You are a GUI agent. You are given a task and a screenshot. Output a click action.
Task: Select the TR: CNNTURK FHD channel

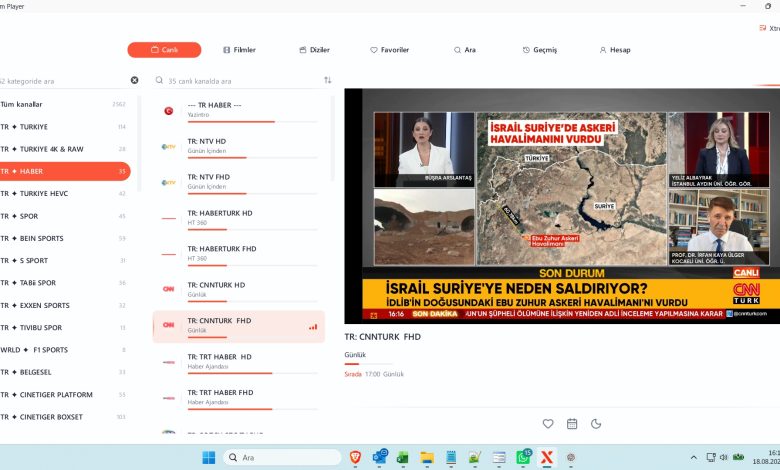point(238,326)
